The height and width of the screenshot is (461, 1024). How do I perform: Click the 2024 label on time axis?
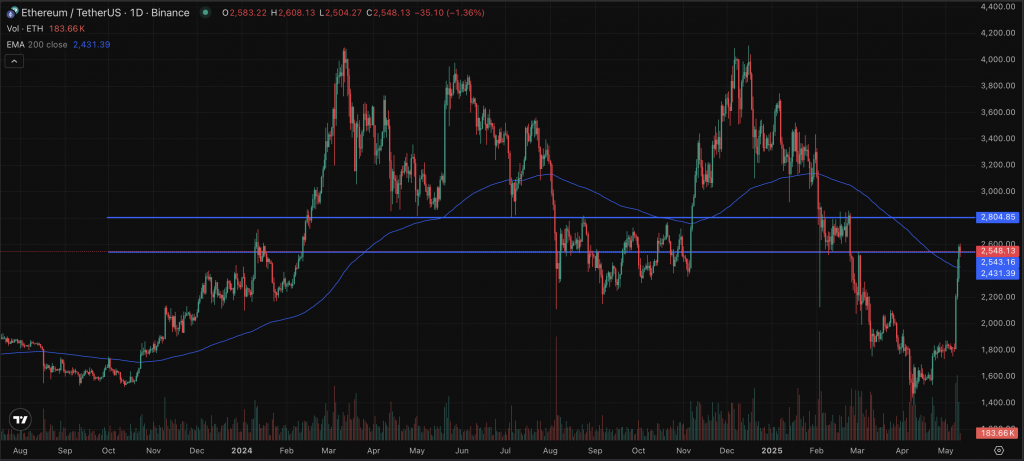point(242,451)
